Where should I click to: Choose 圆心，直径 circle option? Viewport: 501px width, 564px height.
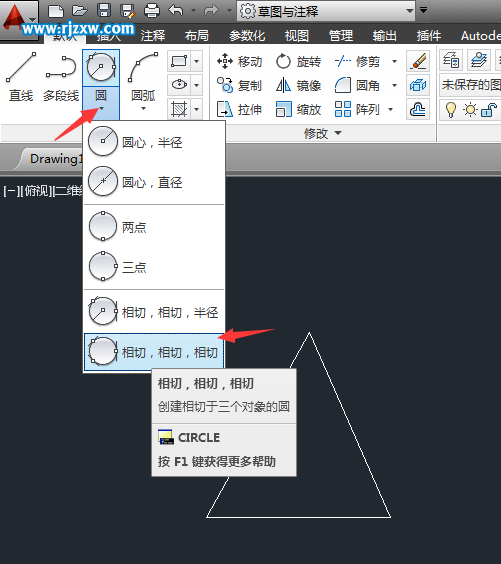(154, 182)
